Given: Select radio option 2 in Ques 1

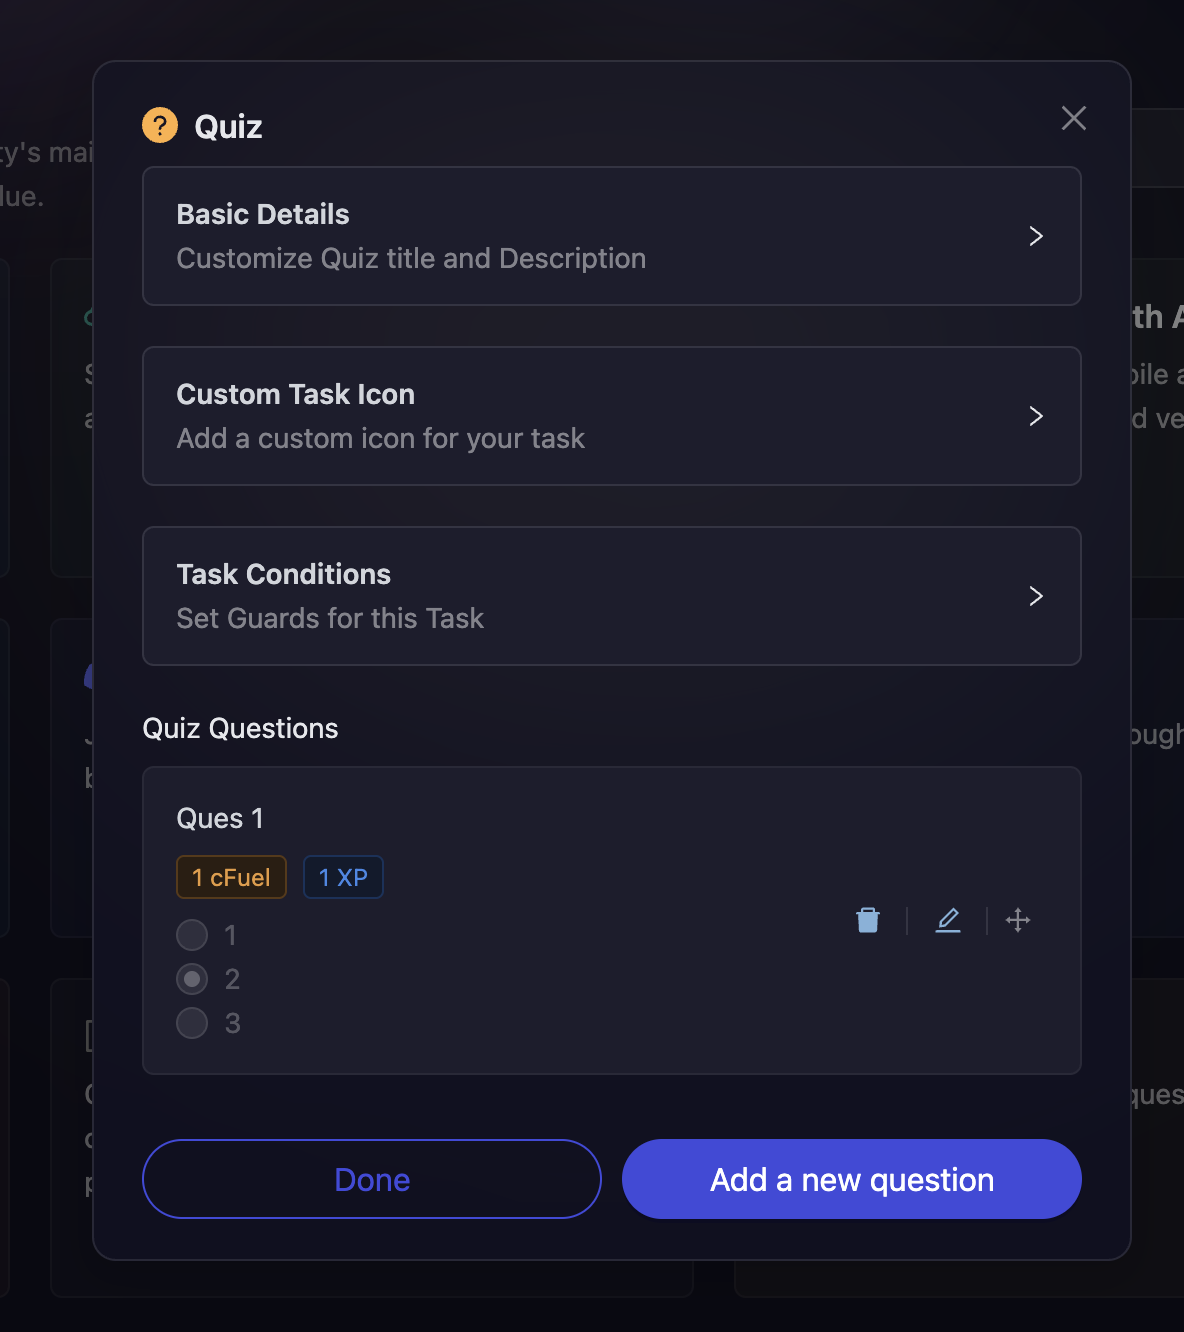Looking at the screenshot, I should 192,979.
